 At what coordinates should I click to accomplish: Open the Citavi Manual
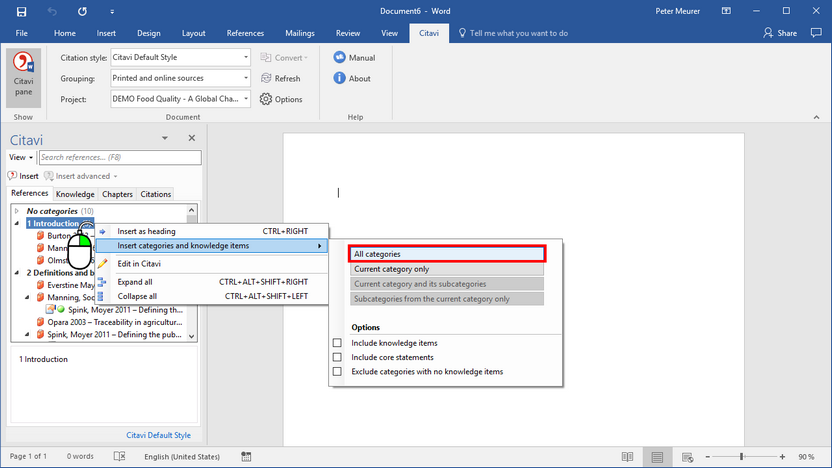[354, 57]
